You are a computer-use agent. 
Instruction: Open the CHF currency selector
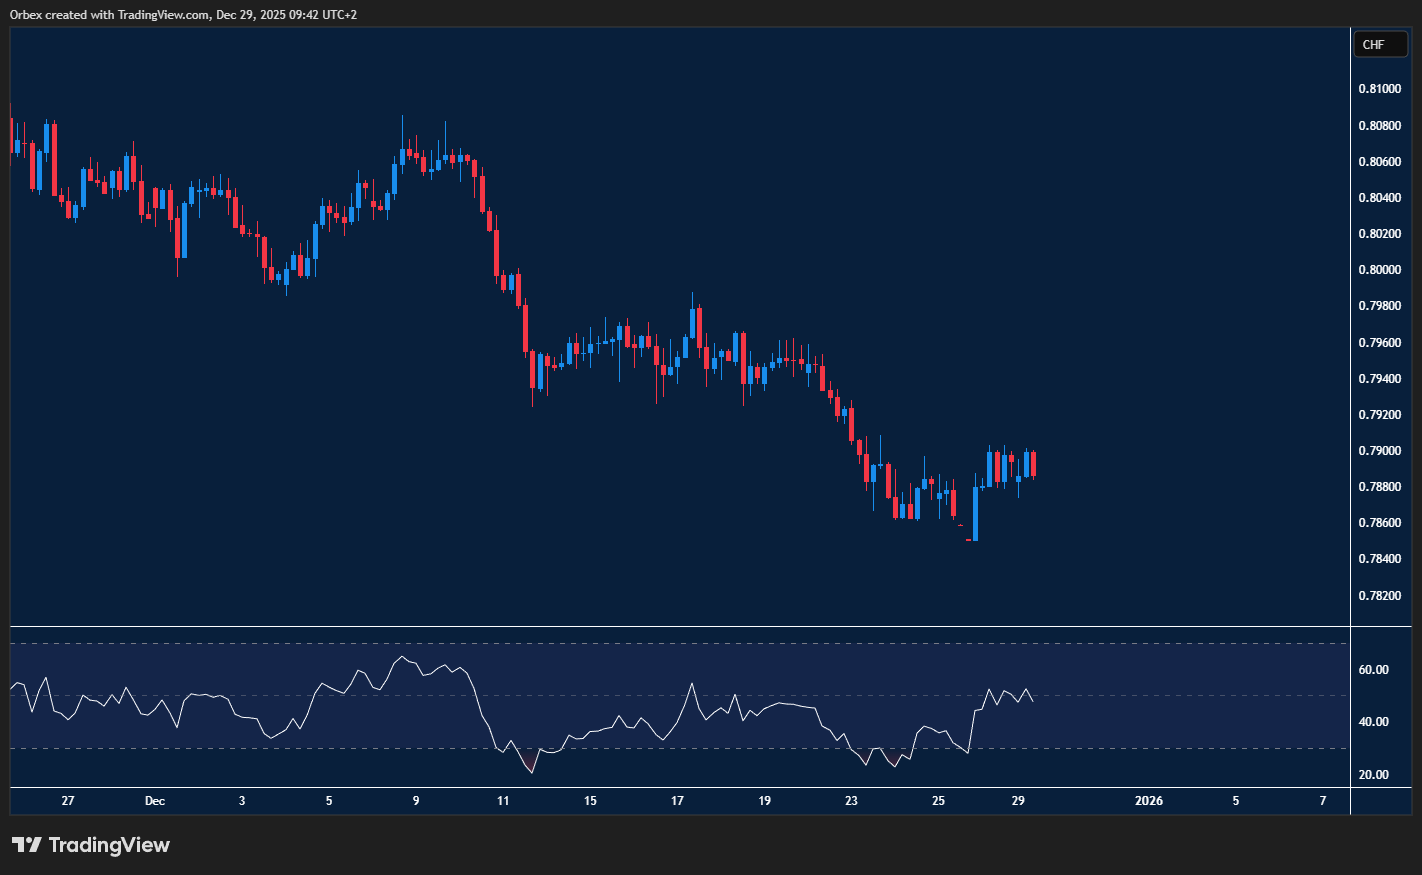(1379, 44)
